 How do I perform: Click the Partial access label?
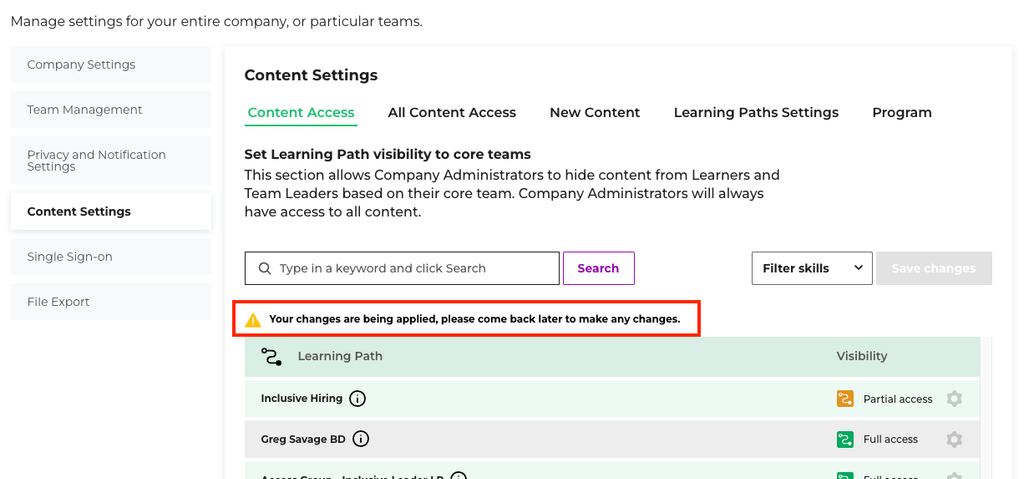[898, 399]
